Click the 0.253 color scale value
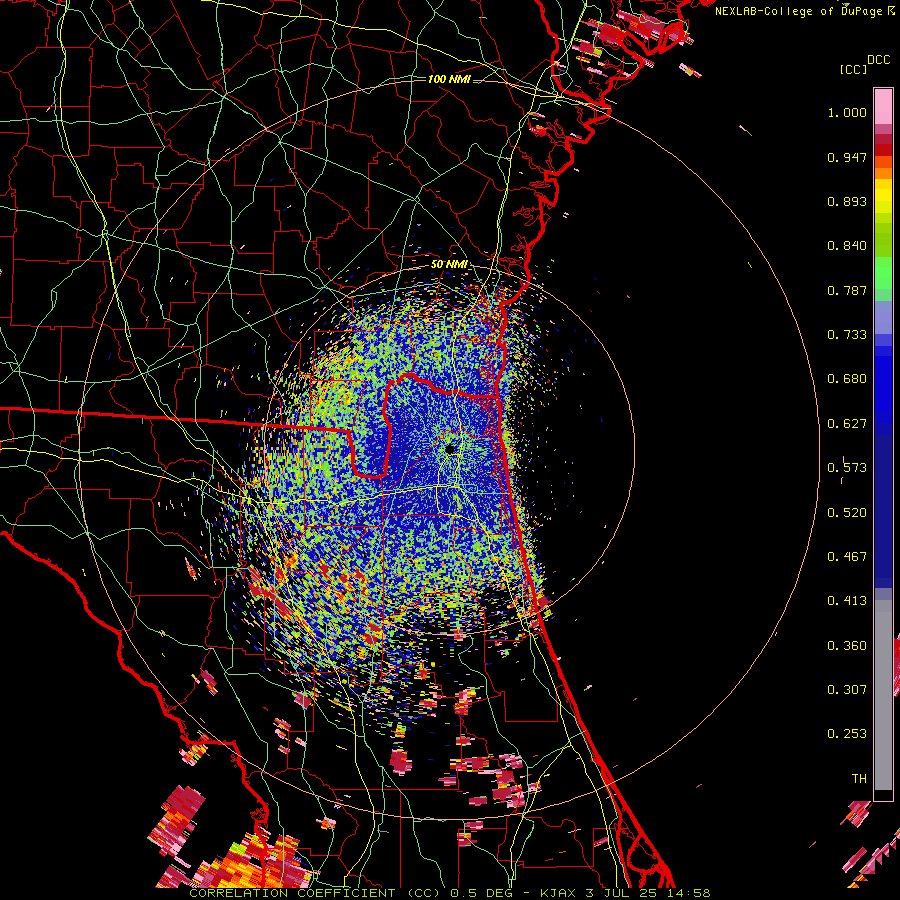Image resolution: width=900 pixels, height=900 pixels. 847,734
